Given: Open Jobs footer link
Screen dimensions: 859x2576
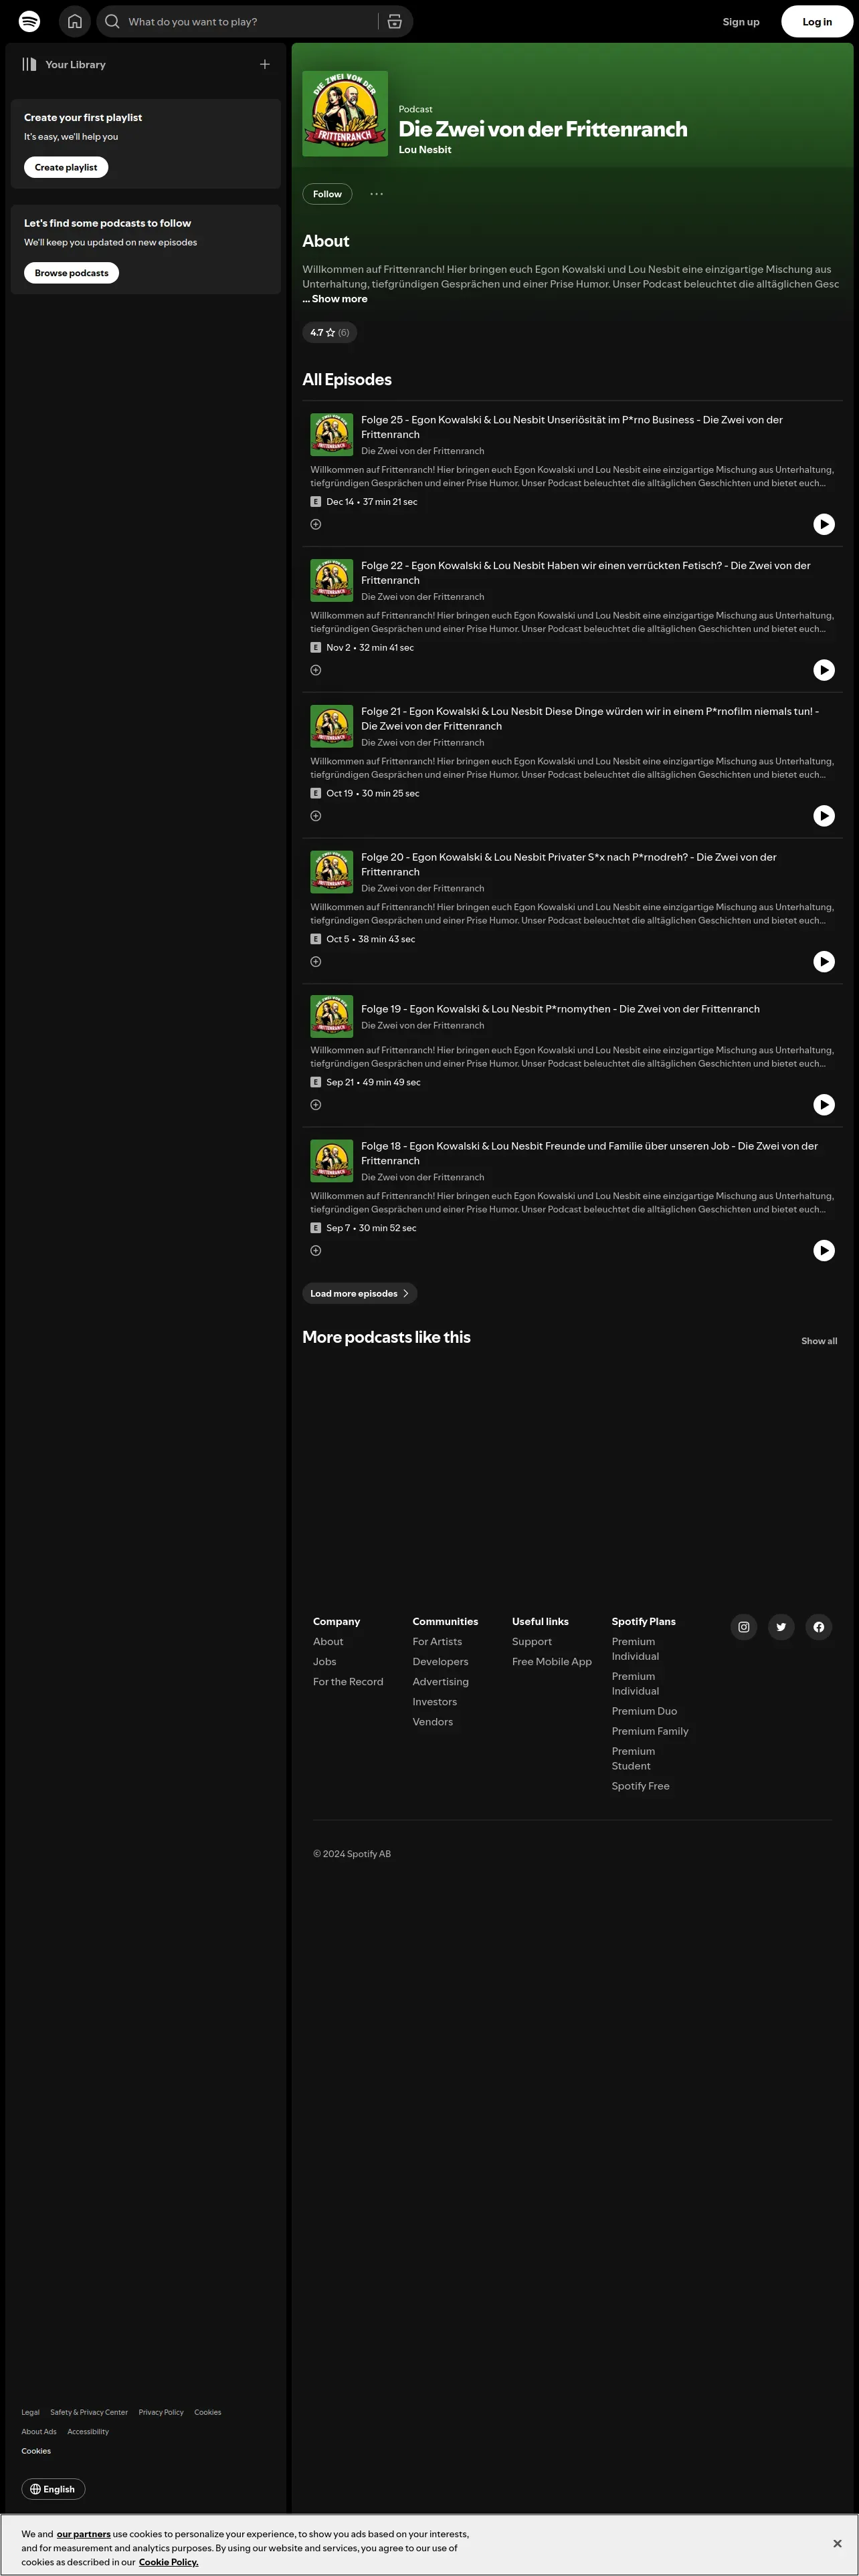Looking at the screenshot, I should (x=325, y=1662).
